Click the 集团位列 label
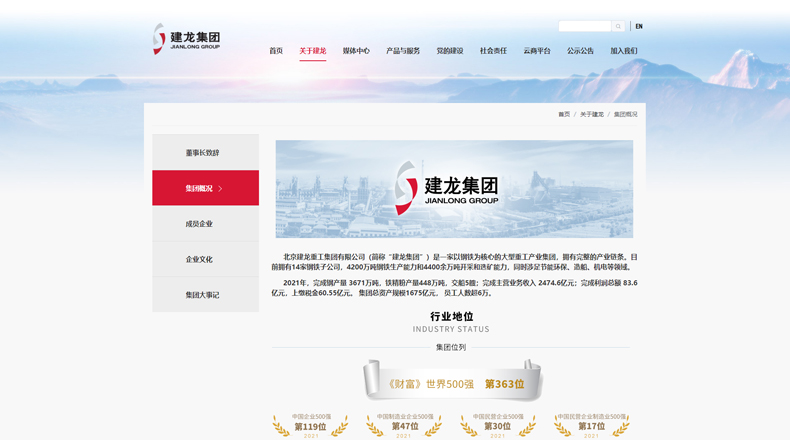The image size is (790, 440). (451, 347)
